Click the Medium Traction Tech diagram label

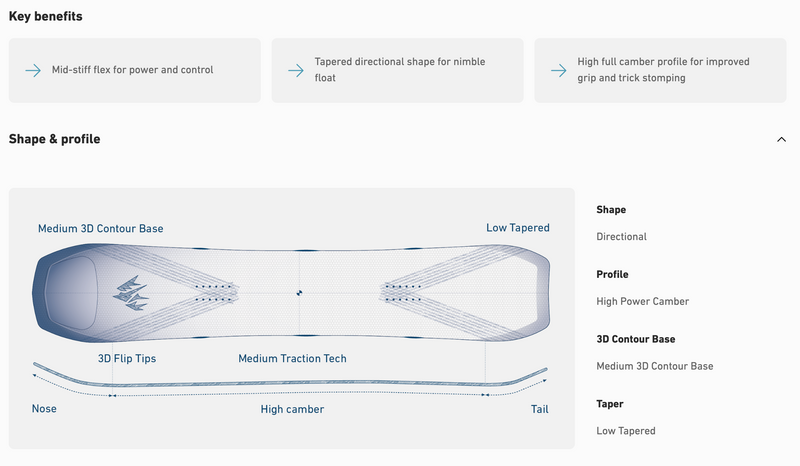(x=292, y=358)
